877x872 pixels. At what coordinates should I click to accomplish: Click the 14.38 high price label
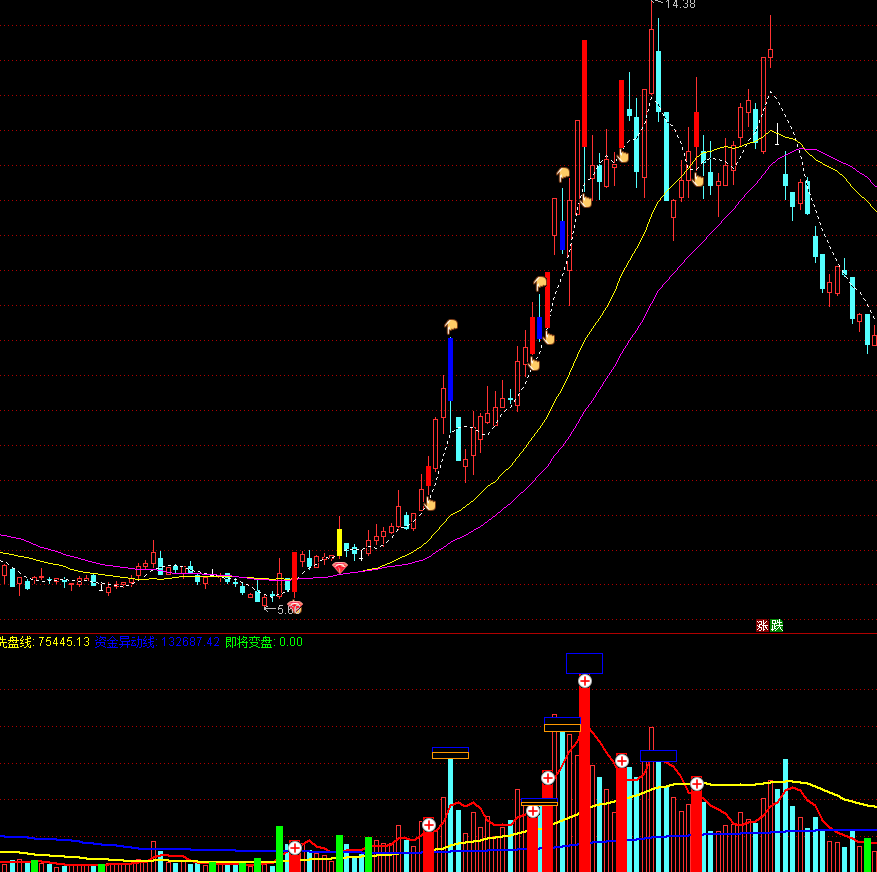click(x=680, y=5)
